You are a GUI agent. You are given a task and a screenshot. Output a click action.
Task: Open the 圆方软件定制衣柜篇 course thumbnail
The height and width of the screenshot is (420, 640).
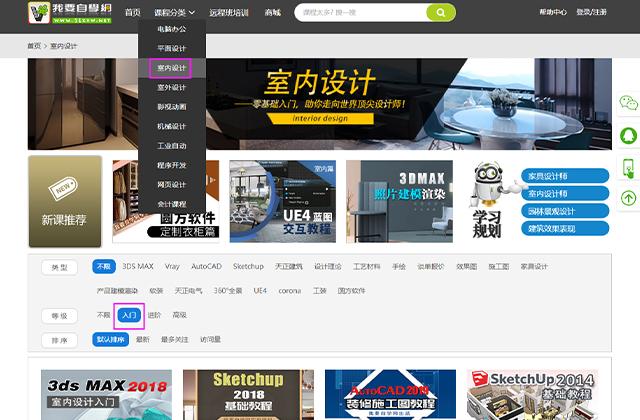(166, 201)
